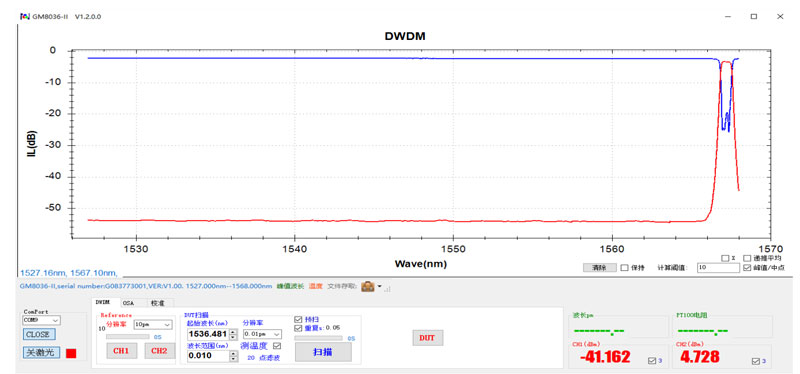Viewport: 800px width, 374px height.
Task: Expand the Reference 10pm resolution dropdown
Action: tap(153, 324)
